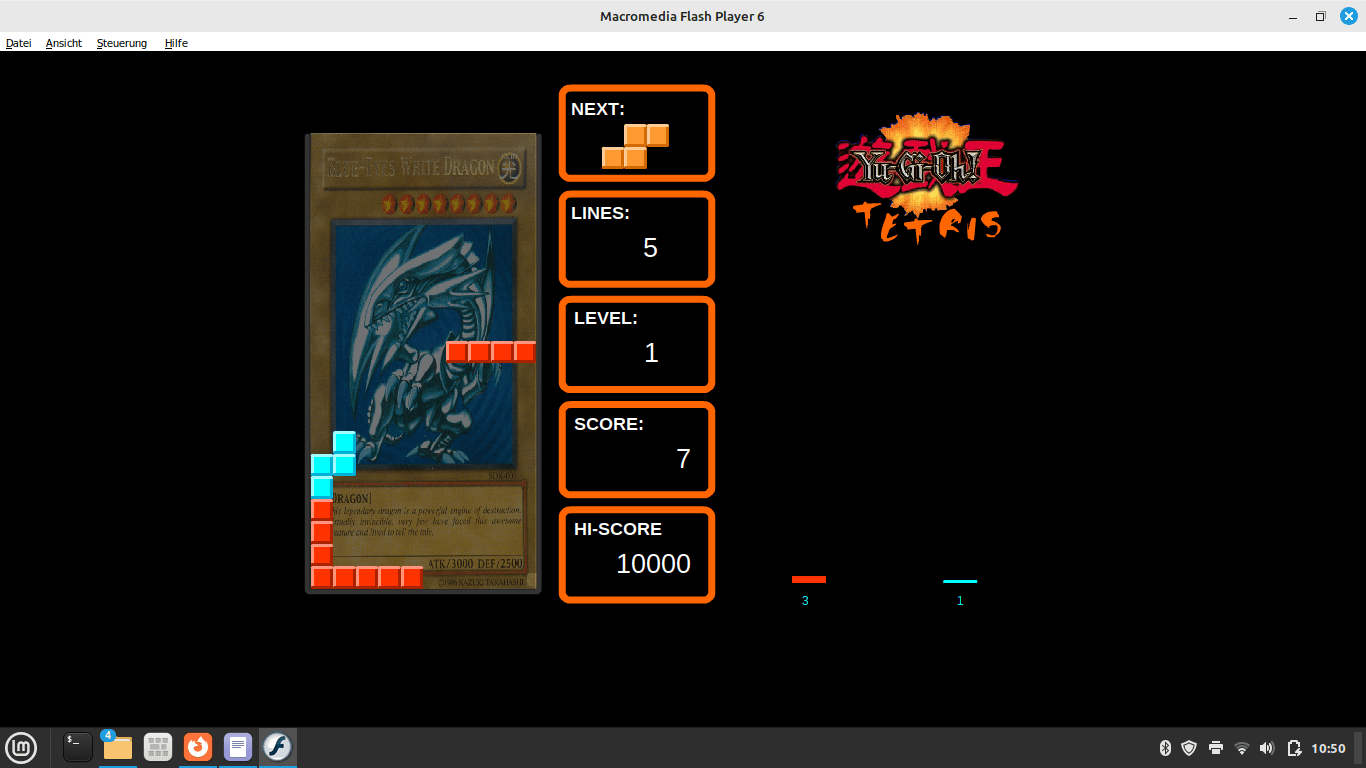The width and height of the screenshot is (1366, 768).
Task: Restore the Flash Player window
Action: [x=1320, y=16]
